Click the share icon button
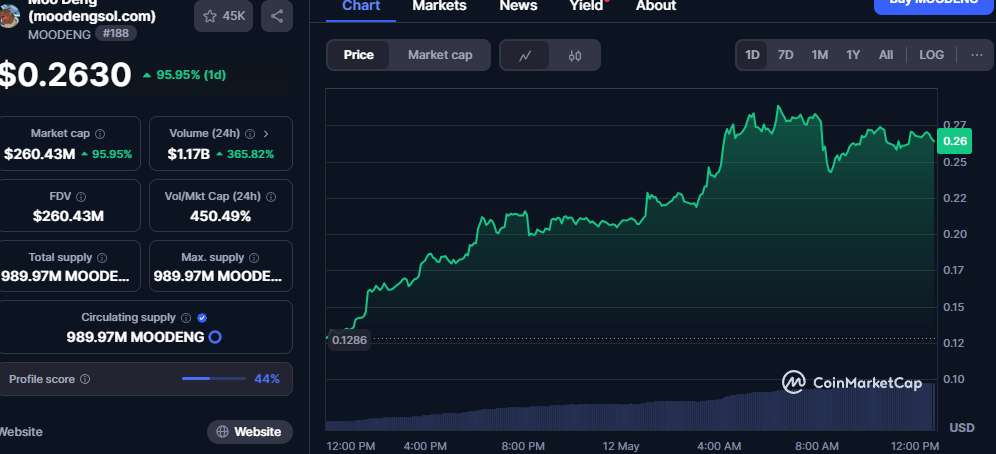The height and width of the screenshot is (454, 996). pyautogui.click(x=277, y=17)
